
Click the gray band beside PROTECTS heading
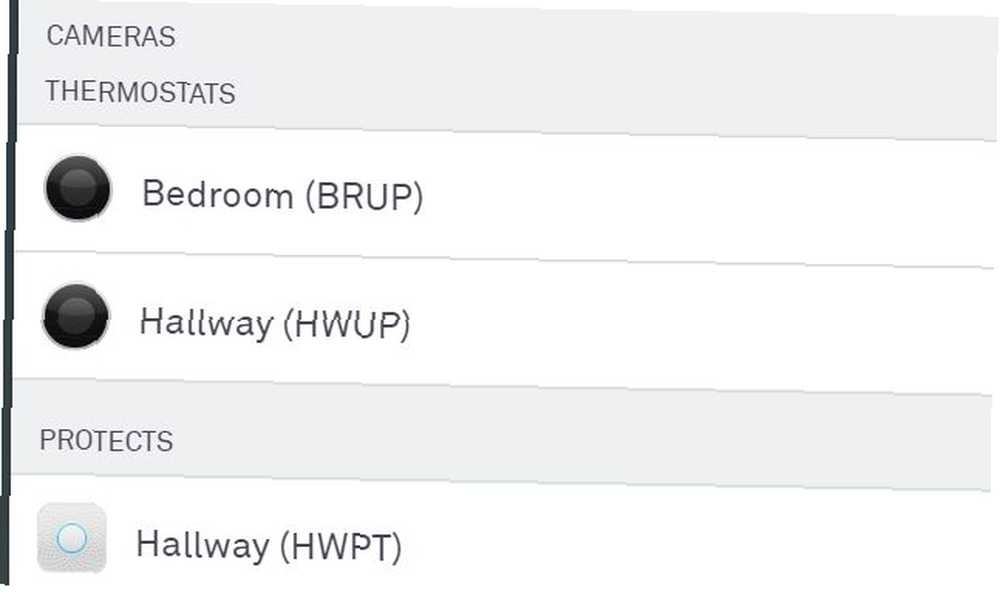[574, 441]
